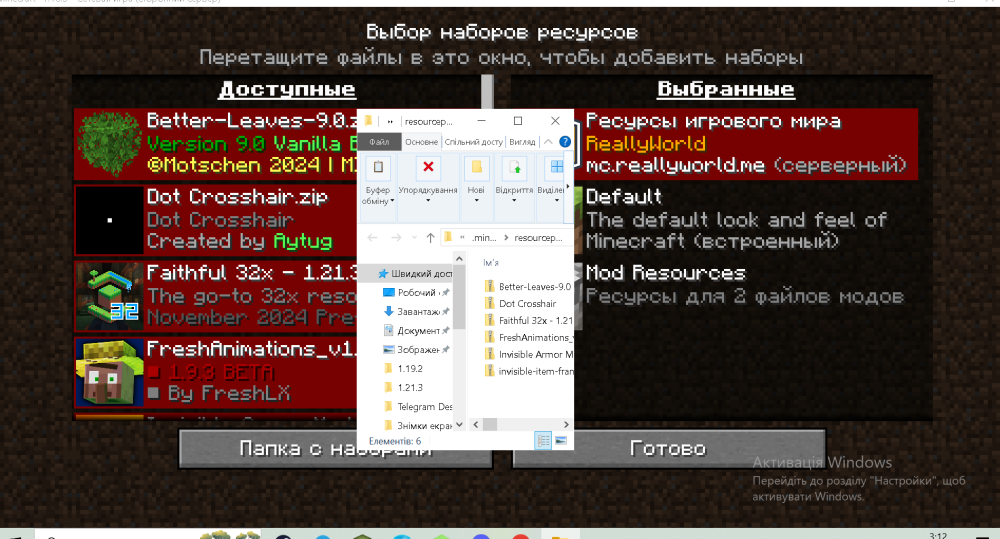1000x539 pixels.
Task: Expand the Clipboard (Буфер обміну) dropdown arrow
Action: [x=392, y=201]
